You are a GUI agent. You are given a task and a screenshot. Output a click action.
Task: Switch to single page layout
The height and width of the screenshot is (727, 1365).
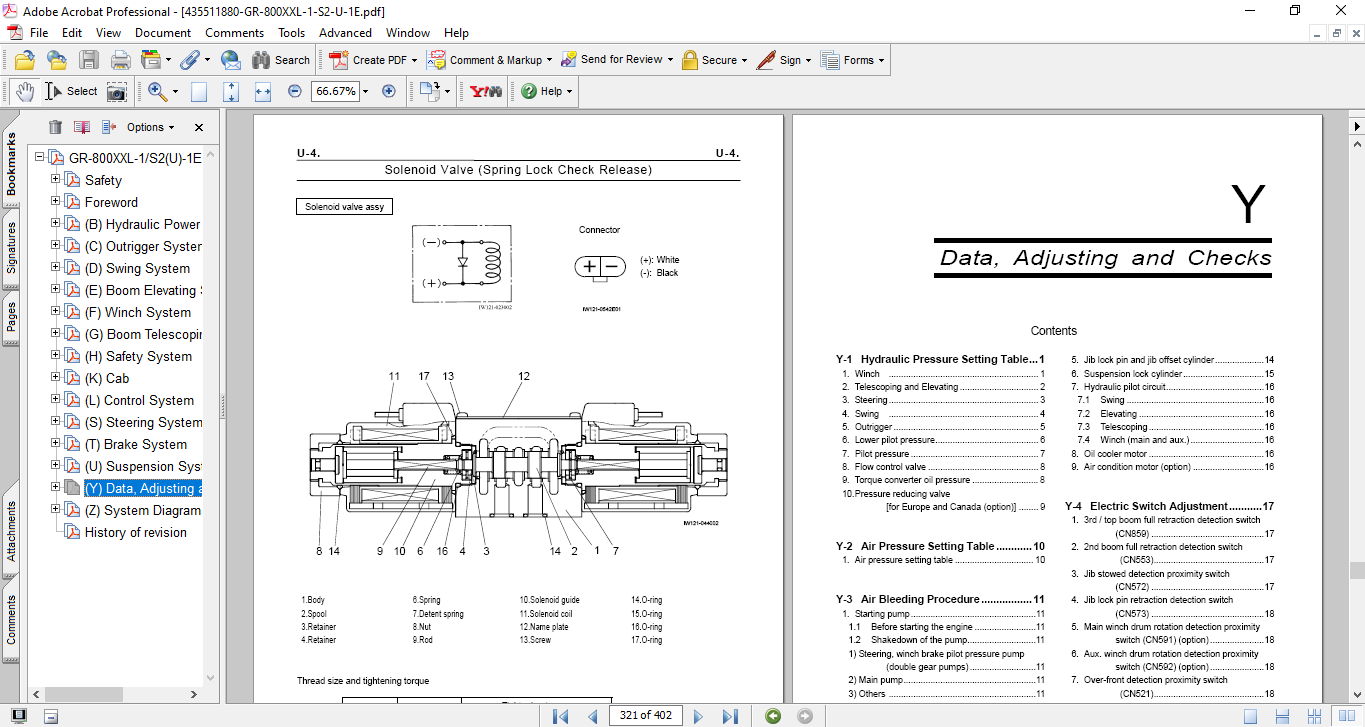pyautogui.click(x=1251, y=716)
